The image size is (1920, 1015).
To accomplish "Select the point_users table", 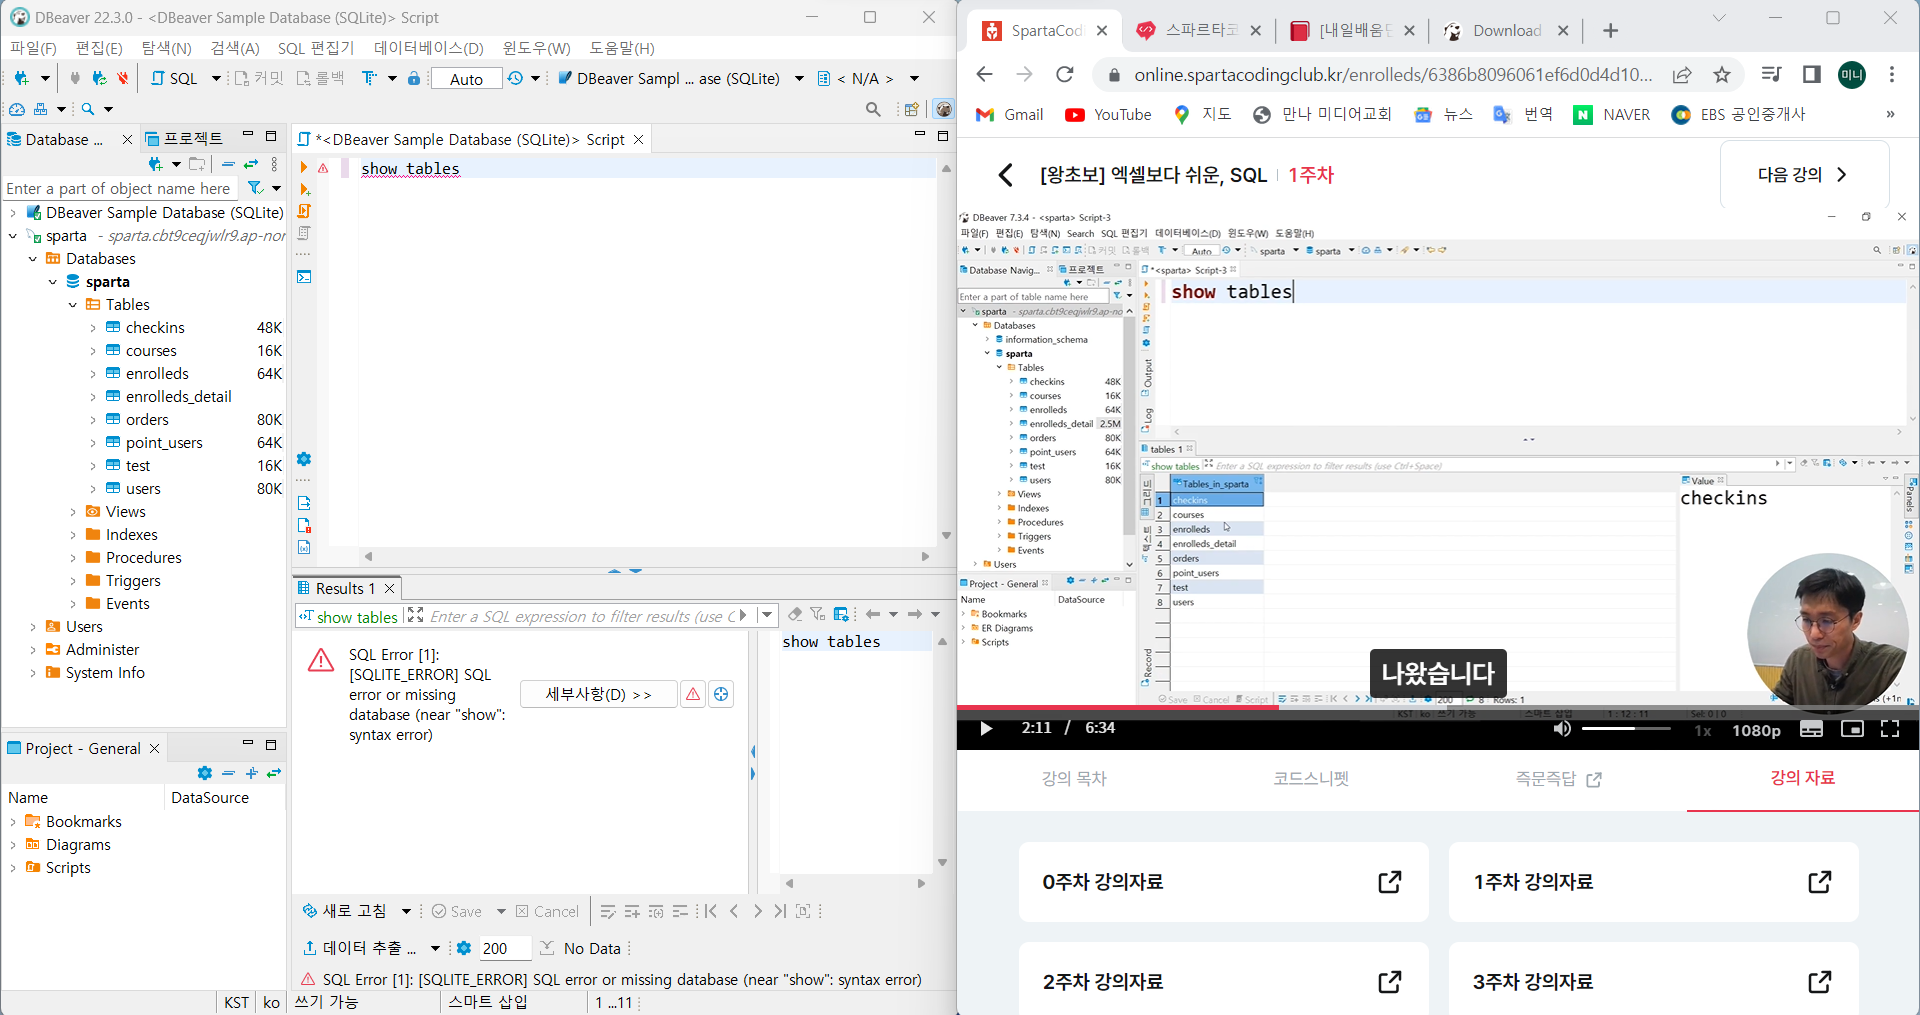I will tap(164, 443).
